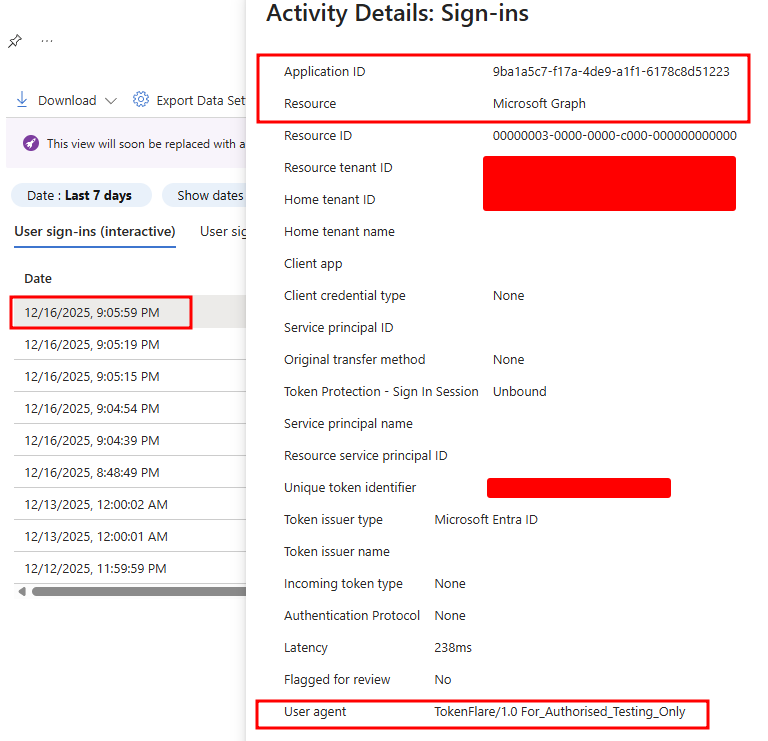Screen dimensions: 768x741
Task: Switch to the second User sign-ins tab
Action: (222, 231)
